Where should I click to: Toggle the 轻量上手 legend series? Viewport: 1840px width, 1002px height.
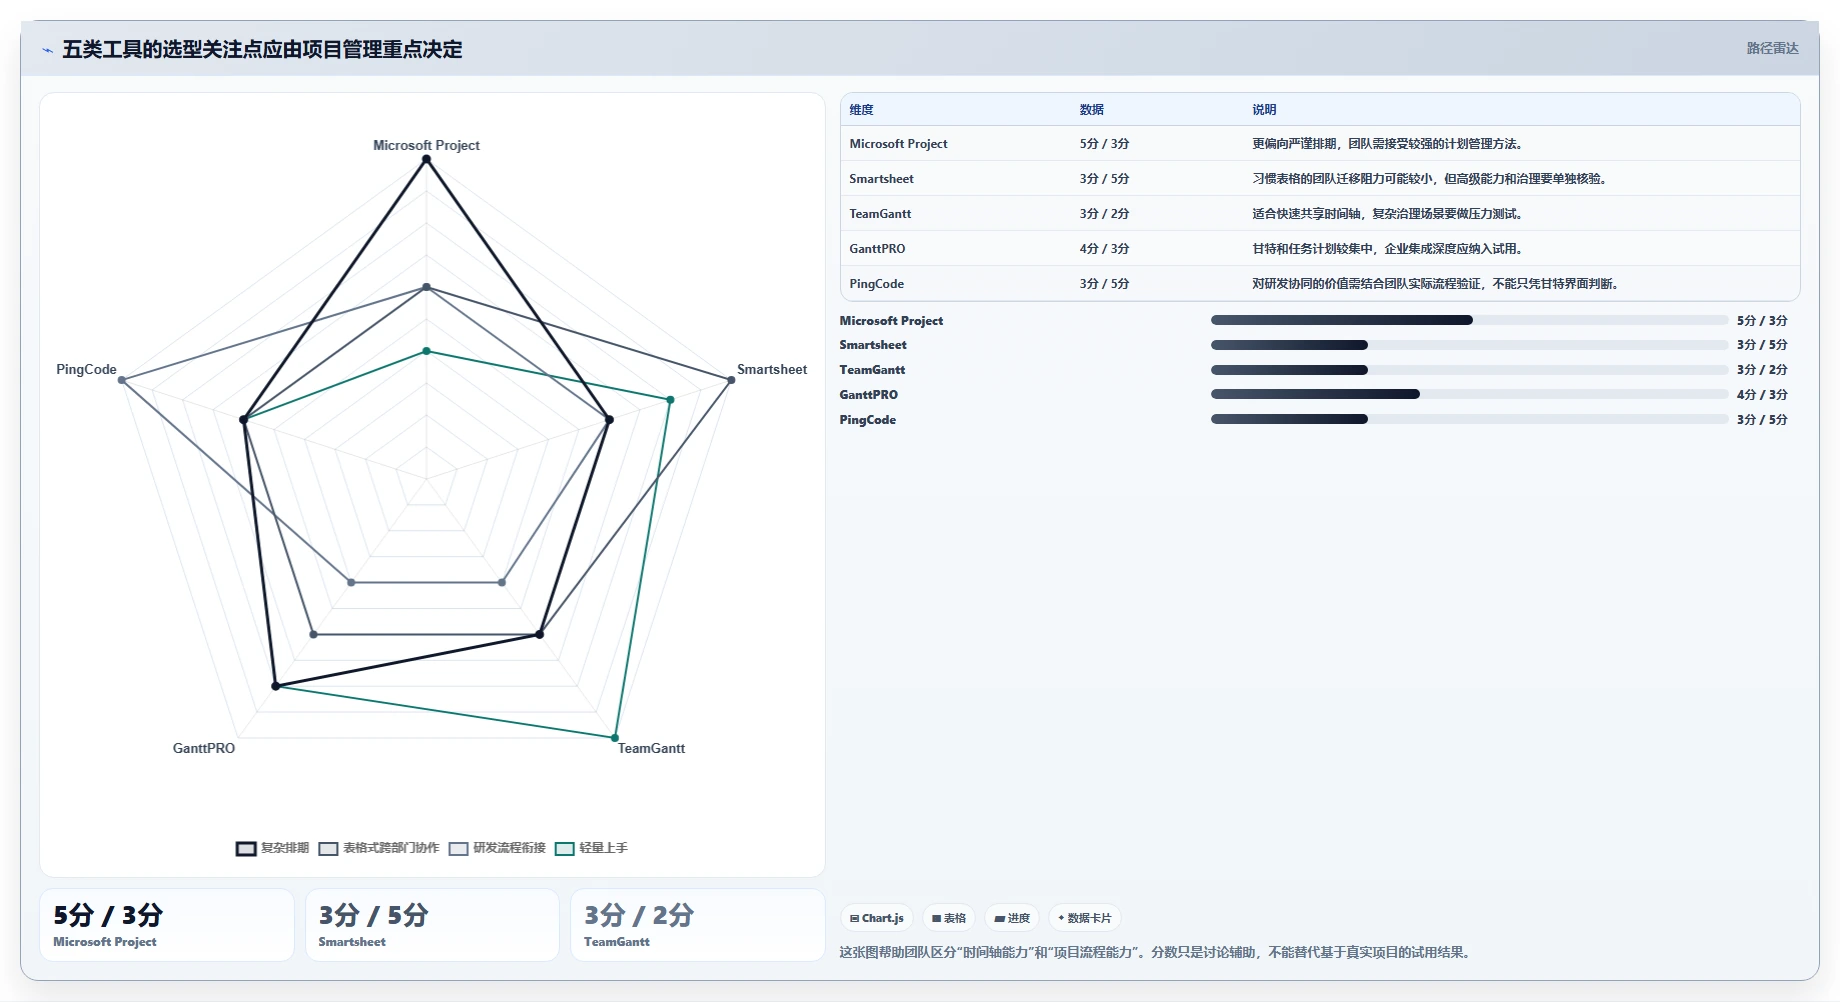(591, 848)
